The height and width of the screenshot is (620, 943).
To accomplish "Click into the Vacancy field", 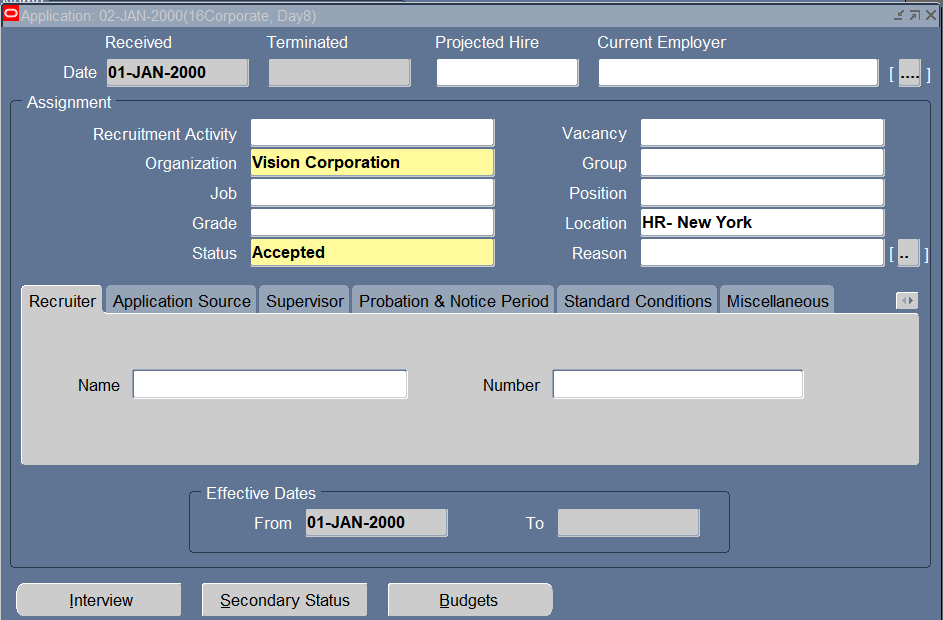I will [762, 133].
